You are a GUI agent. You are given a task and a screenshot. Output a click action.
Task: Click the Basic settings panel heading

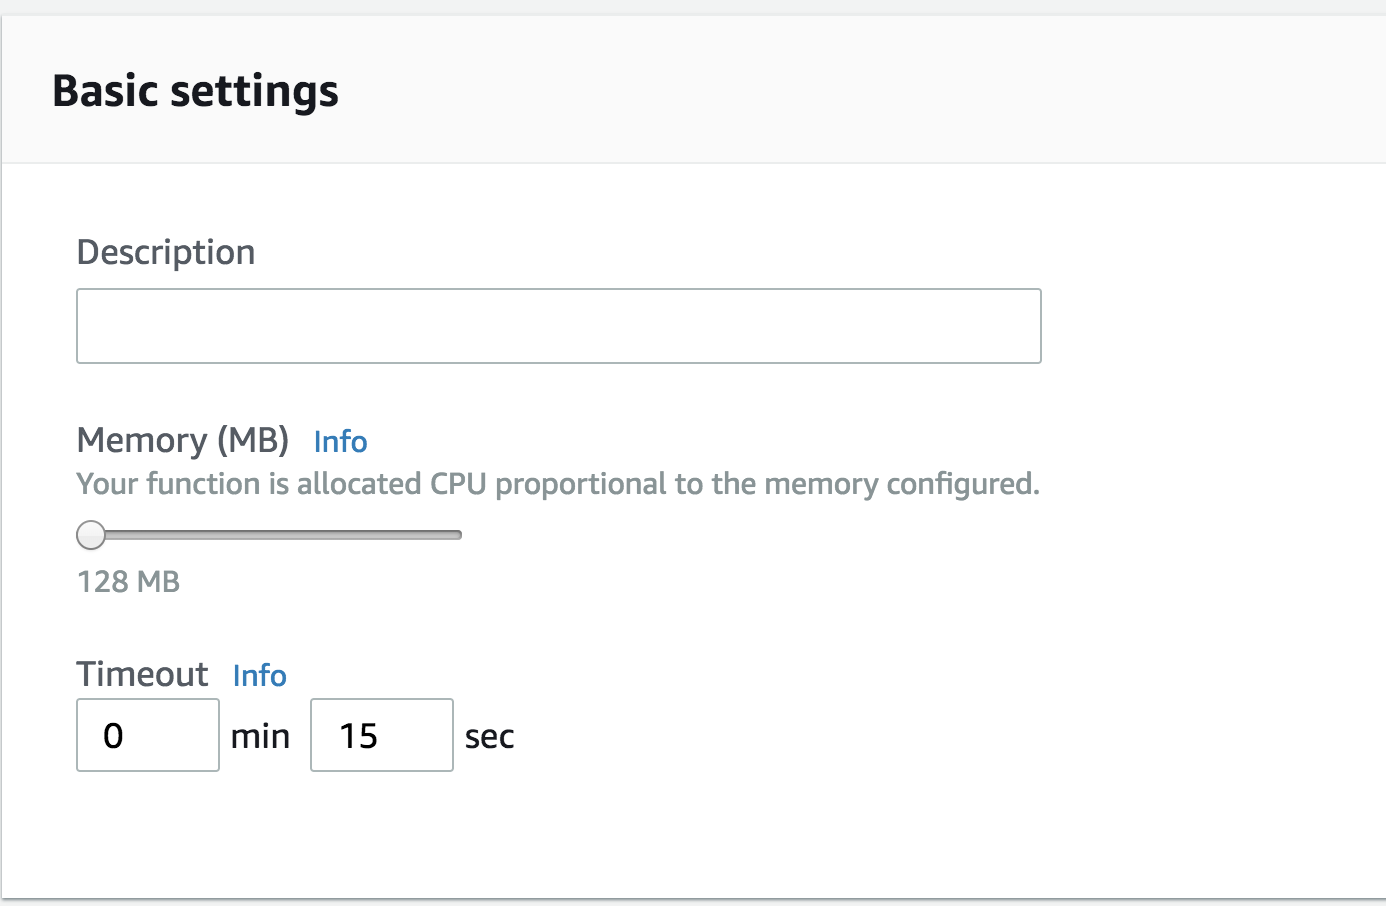tap(195, 91)
